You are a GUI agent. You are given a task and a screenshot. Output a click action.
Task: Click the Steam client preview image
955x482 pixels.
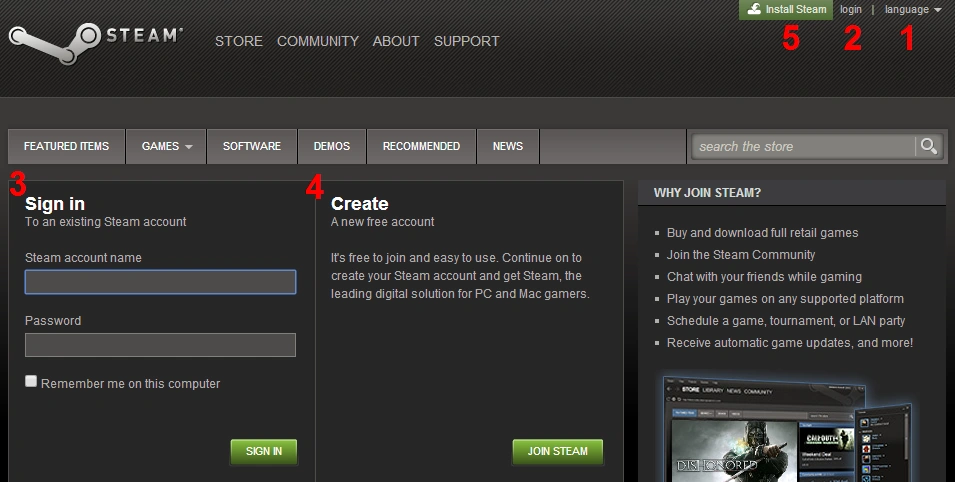787,429
